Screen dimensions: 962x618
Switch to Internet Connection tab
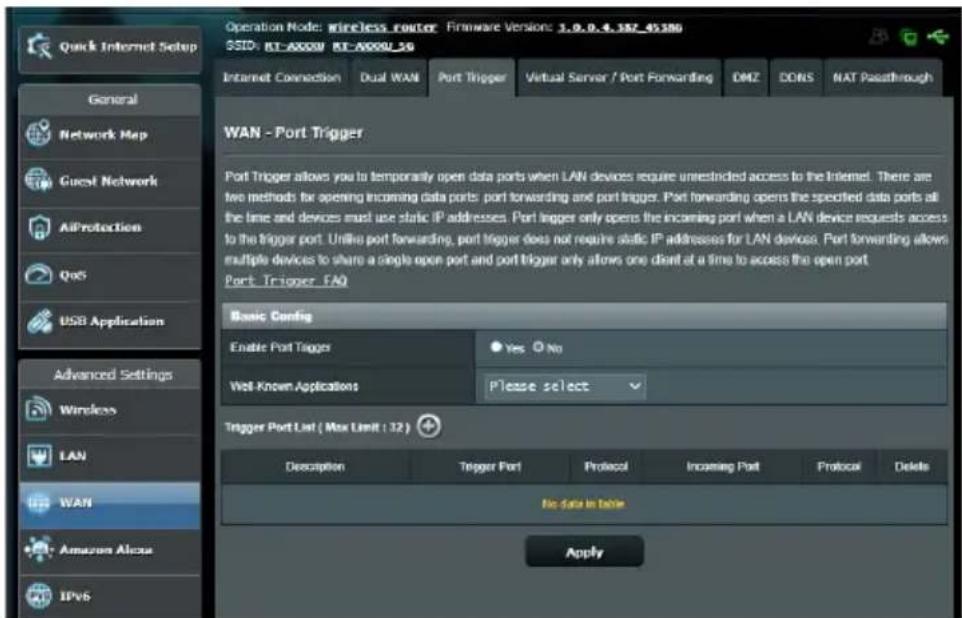282,78
